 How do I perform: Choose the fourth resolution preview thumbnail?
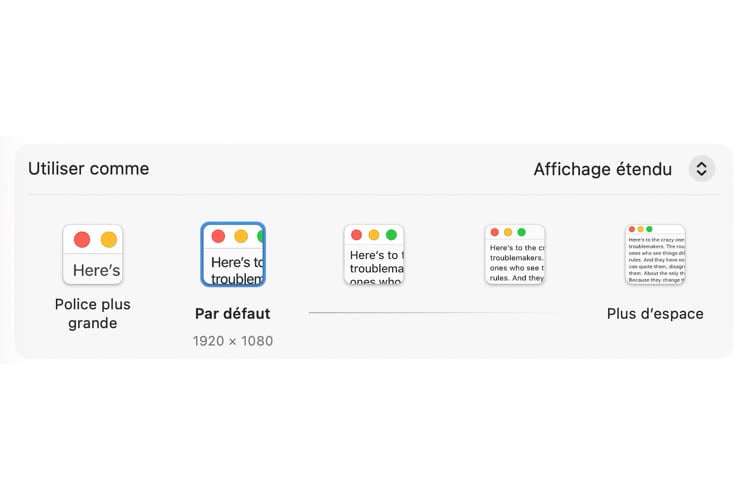coord(515,254)
